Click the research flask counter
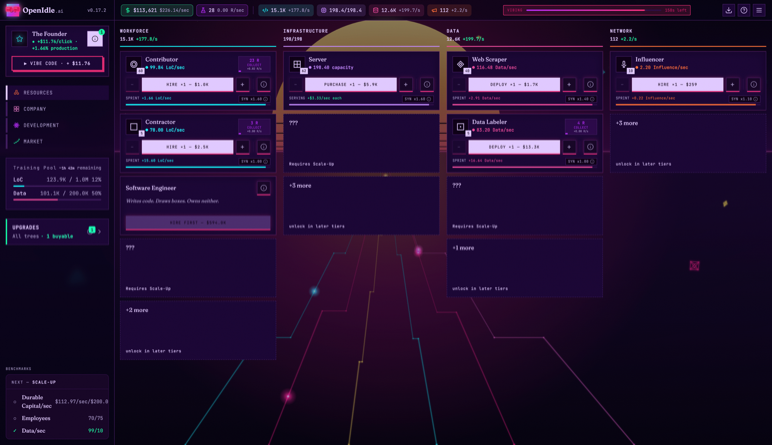The image size is (772, 445). click(x=222, y=10)
